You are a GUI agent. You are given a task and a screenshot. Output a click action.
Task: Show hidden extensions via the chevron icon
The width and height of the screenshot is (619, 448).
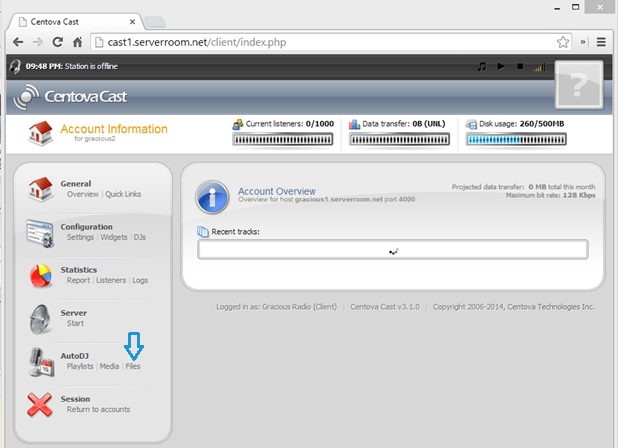(x=583, y=42)
